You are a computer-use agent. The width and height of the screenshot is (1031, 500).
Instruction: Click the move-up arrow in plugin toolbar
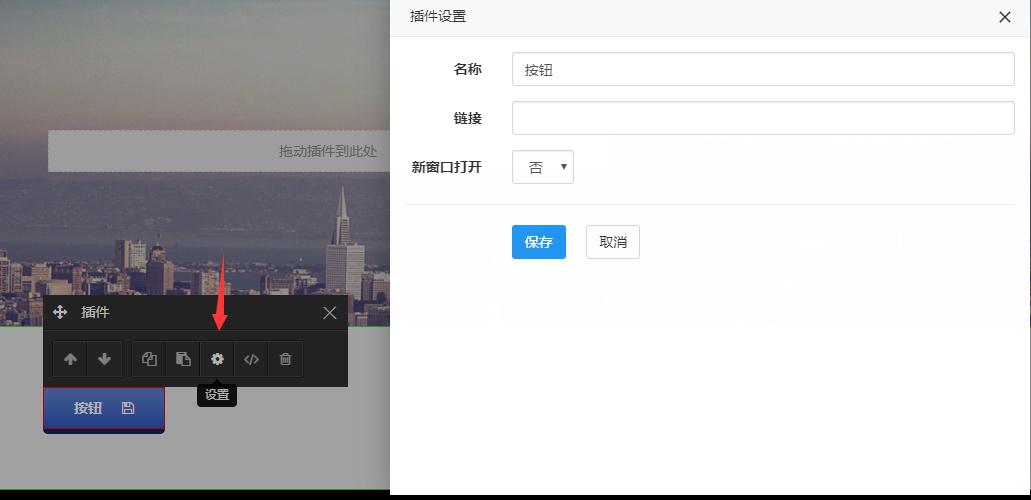(70, 359)
